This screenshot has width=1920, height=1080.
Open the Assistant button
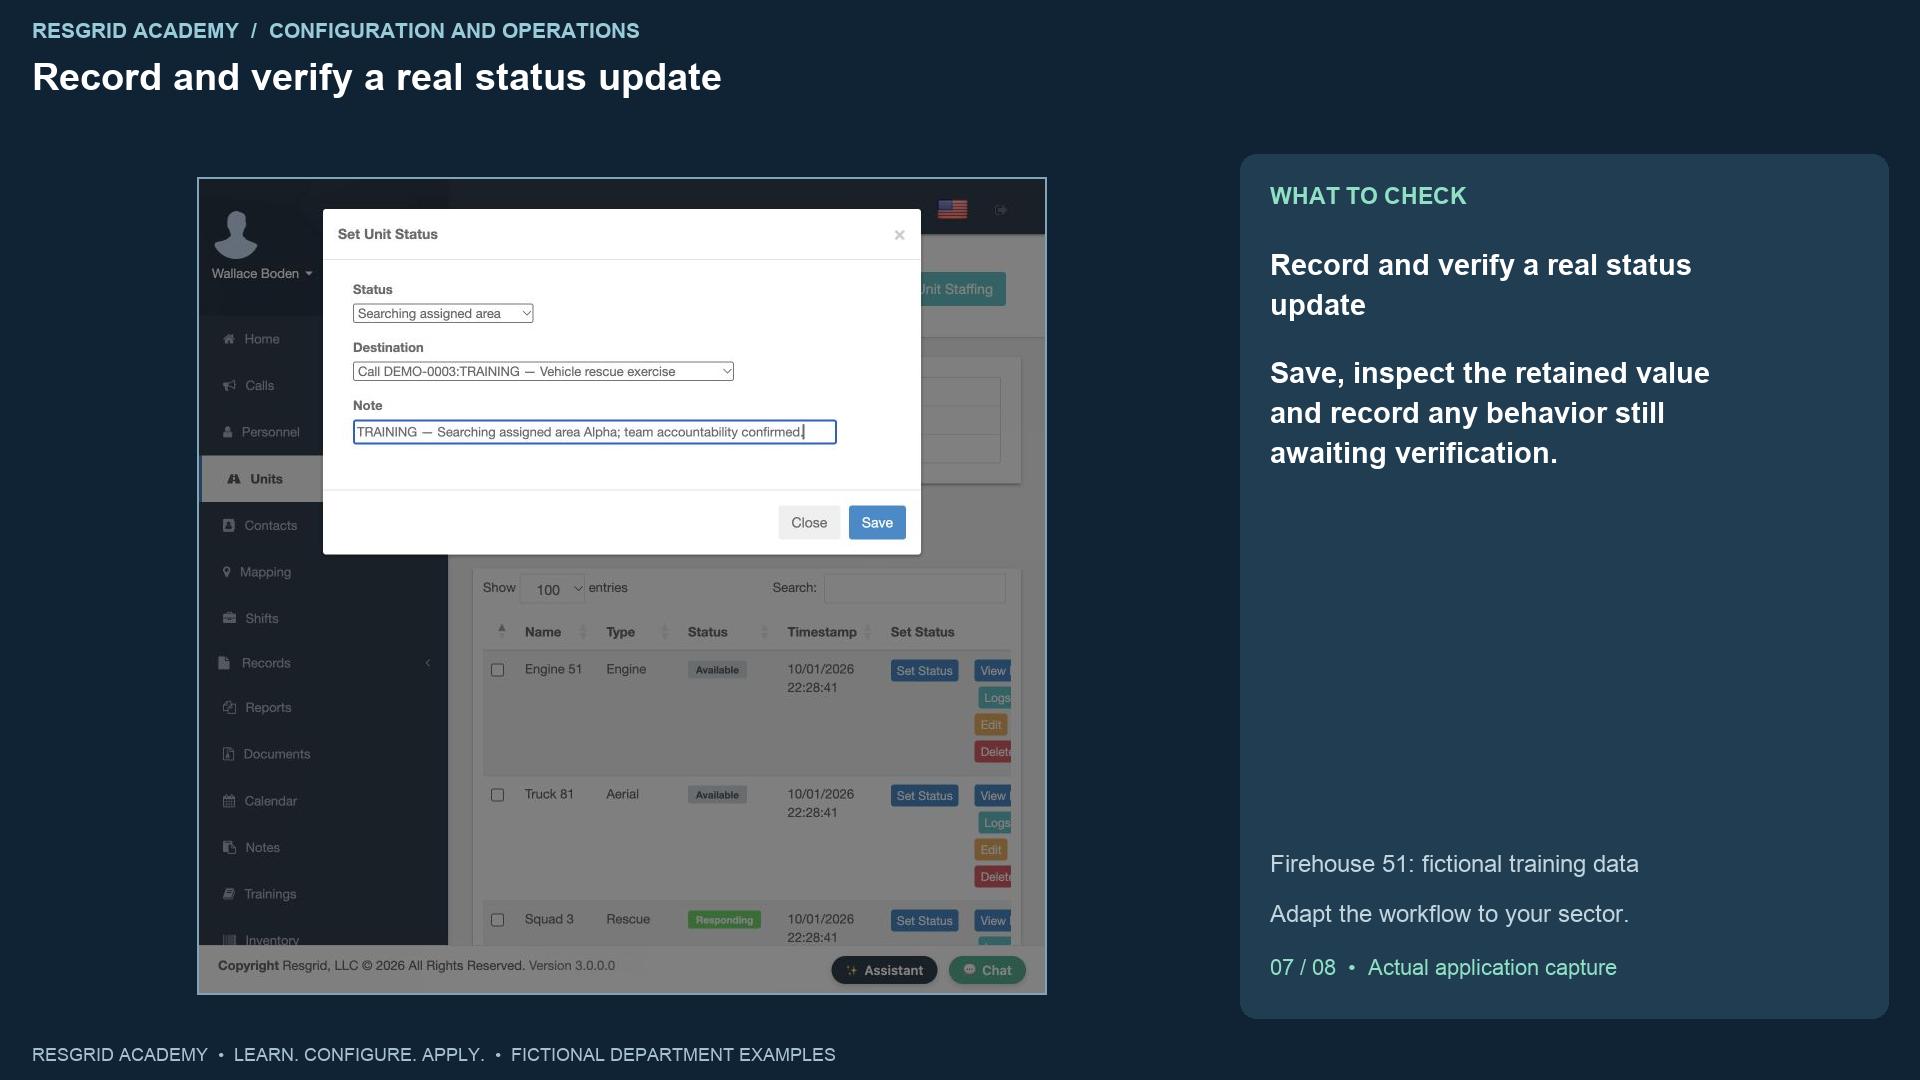[x=884, y=970]
